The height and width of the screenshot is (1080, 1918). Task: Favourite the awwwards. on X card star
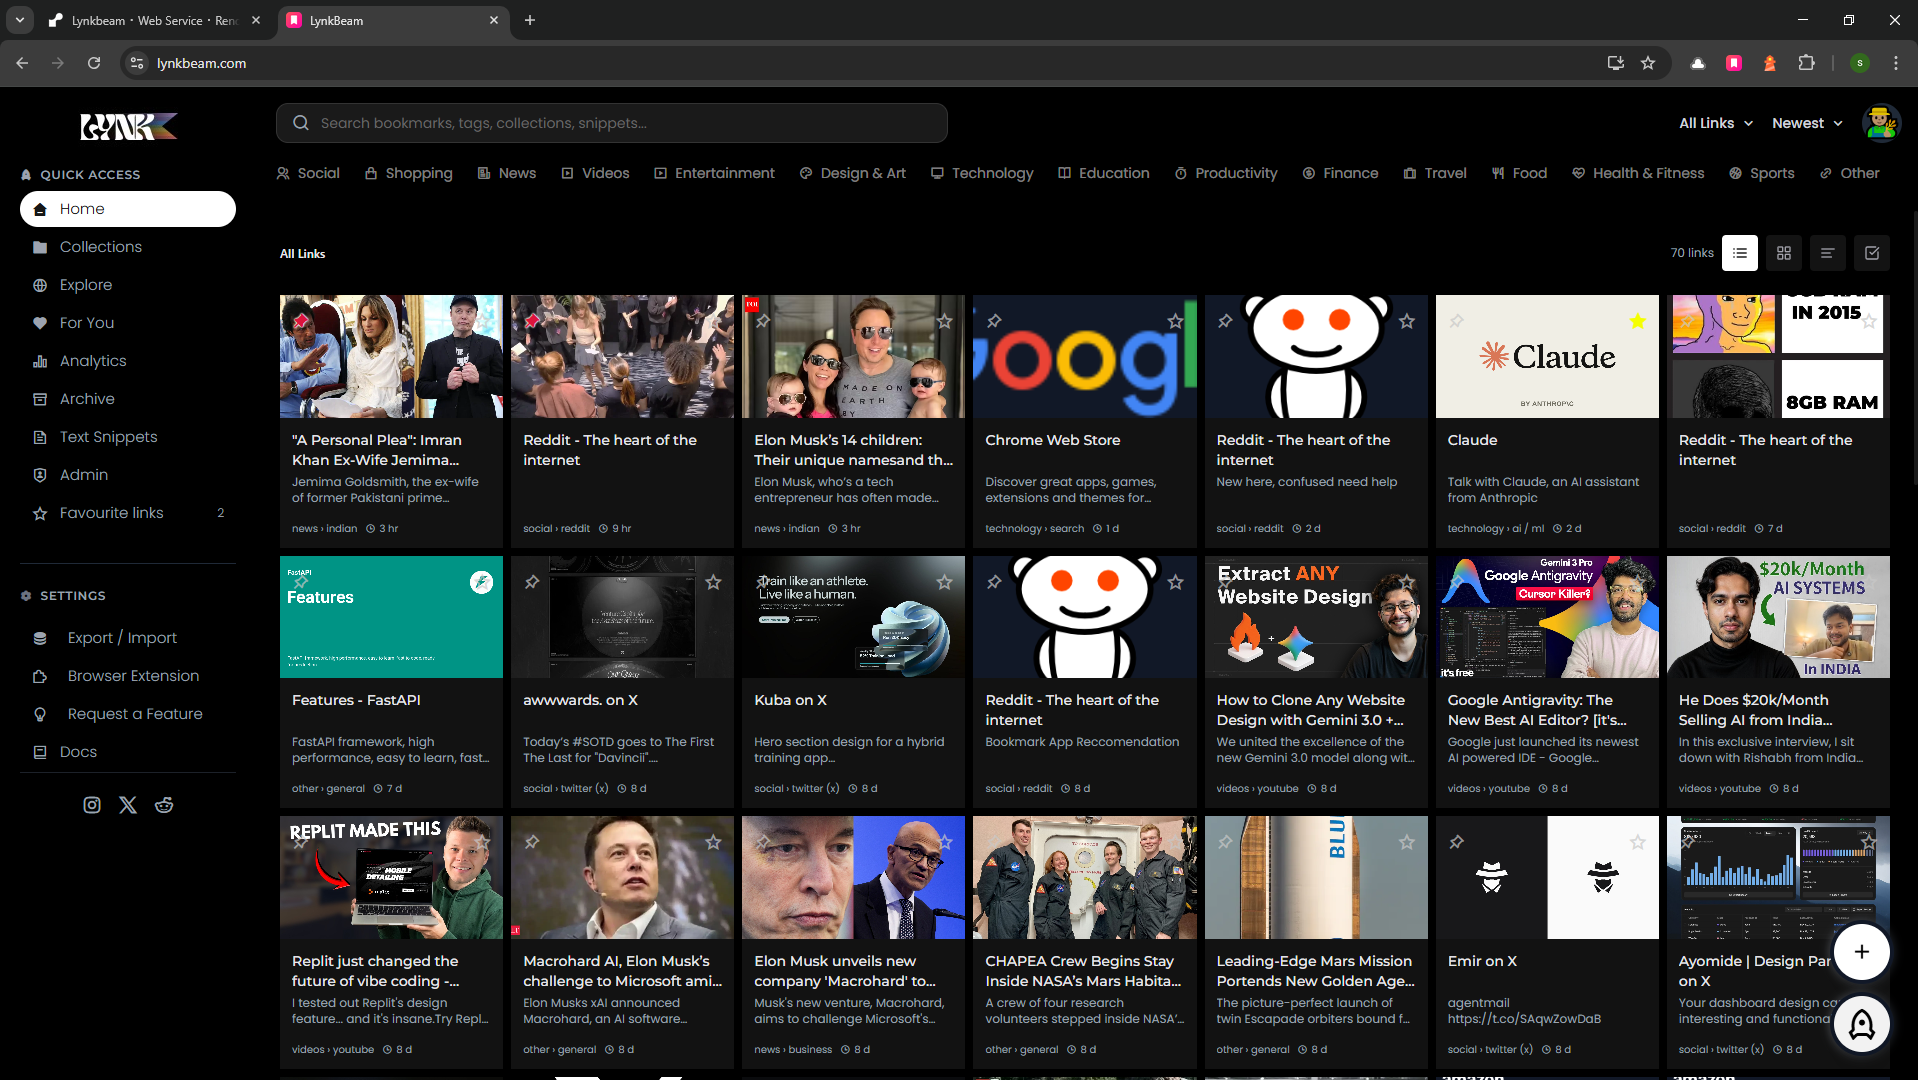[x=713, y=582]
